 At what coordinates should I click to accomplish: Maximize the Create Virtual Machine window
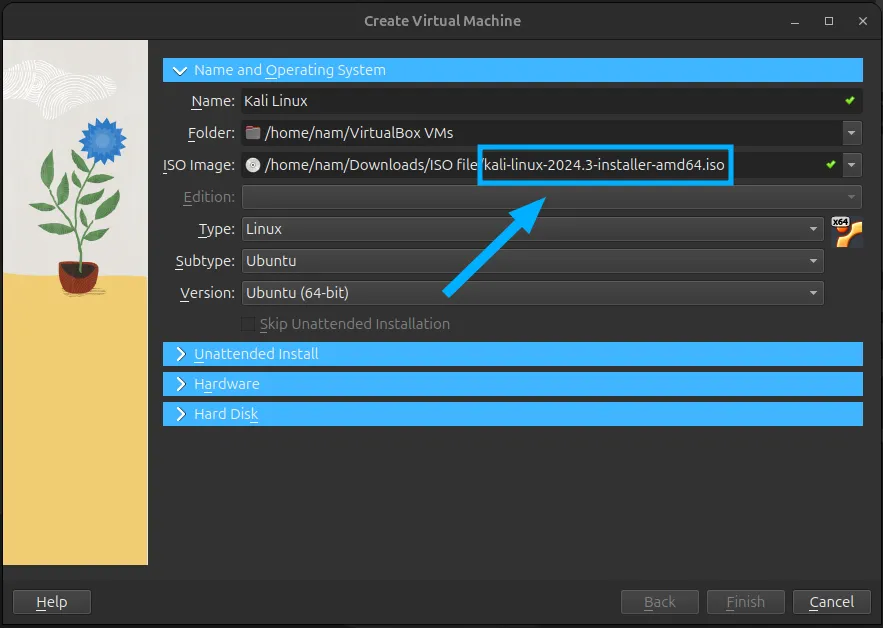[x=829, y=21]
